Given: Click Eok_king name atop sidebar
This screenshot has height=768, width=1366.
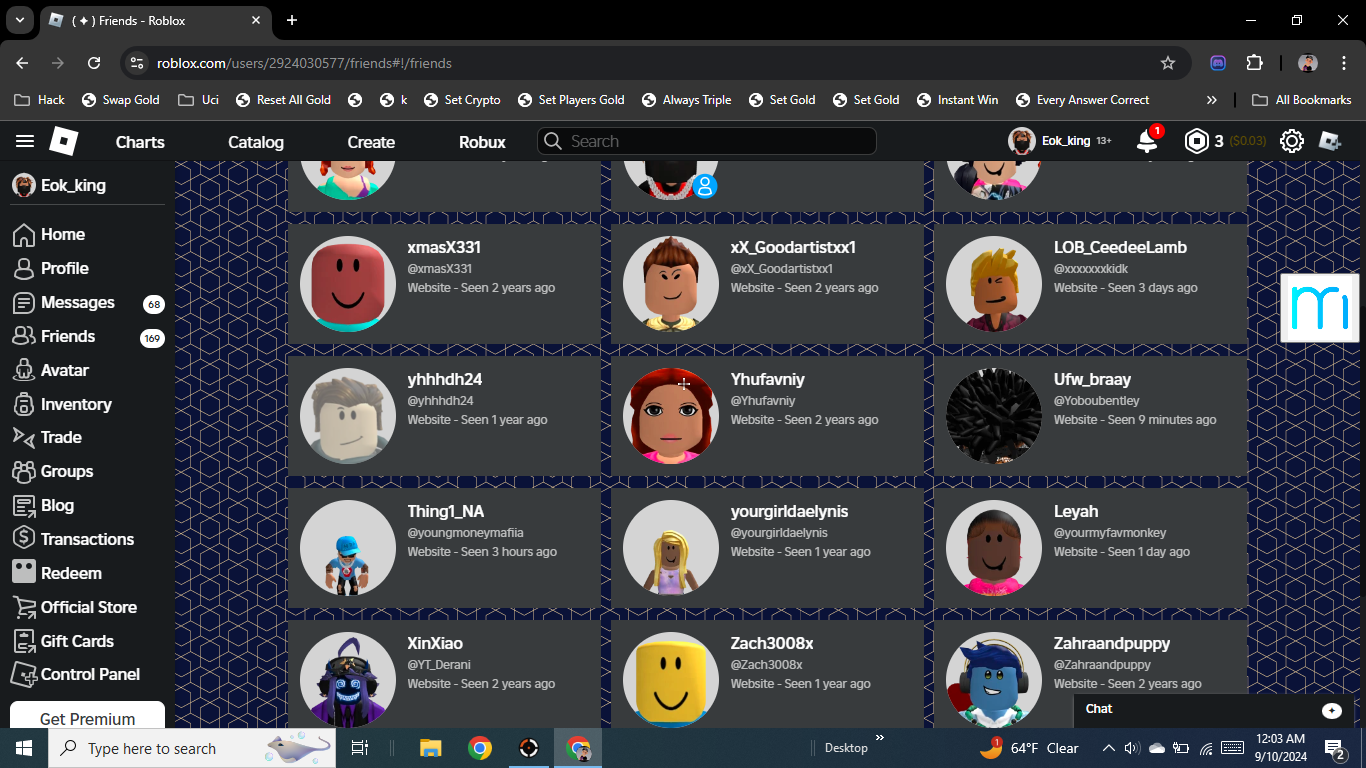Looking at the screenshot, I should coord(73,185).
